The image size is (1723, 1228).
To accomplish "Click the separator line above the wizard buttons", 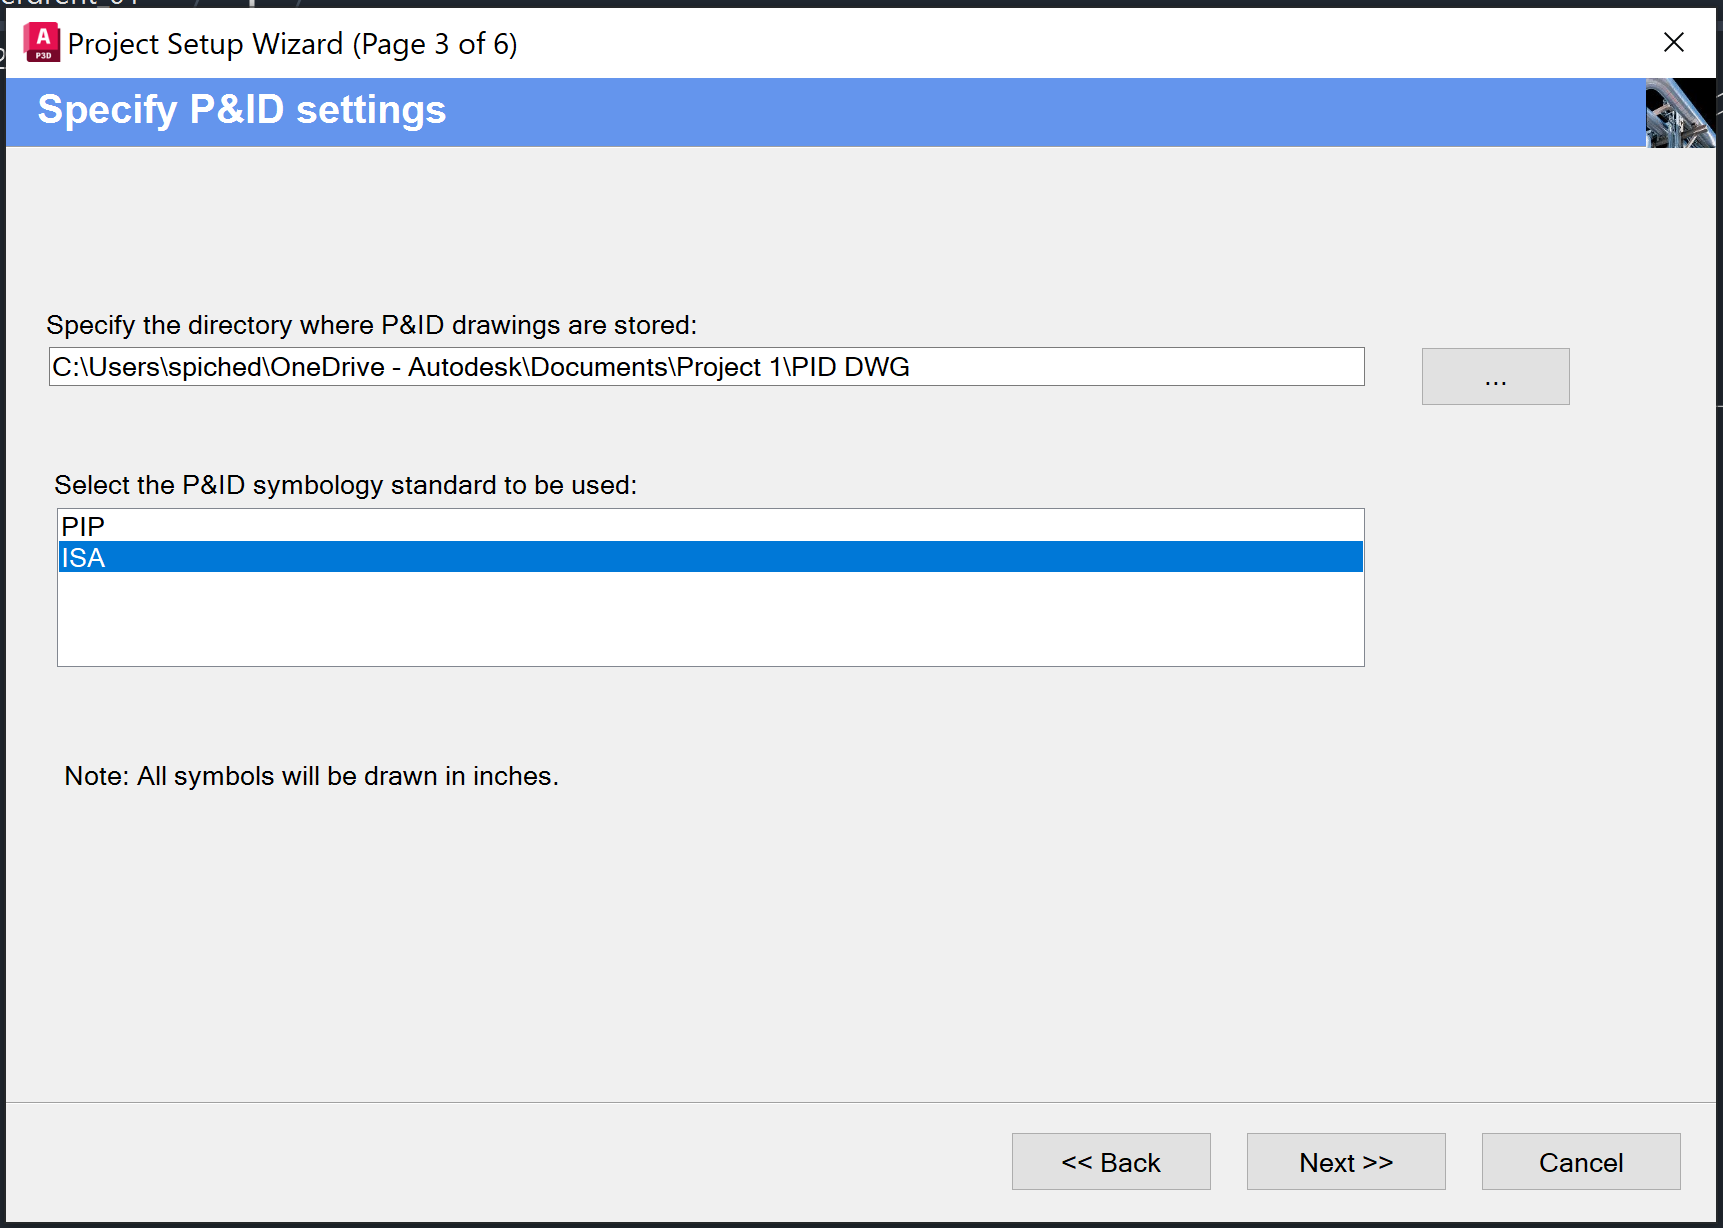I will tap(860, 1102).
